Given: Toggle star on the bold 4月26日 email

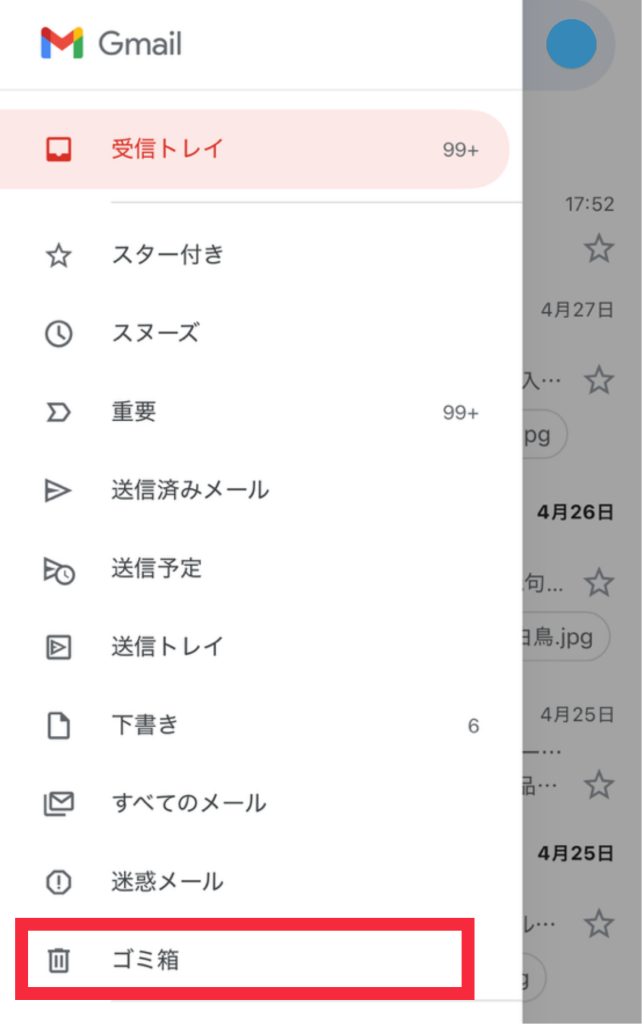Looking at the screenshot, I should pyautogui.click(x=599, y=583).
